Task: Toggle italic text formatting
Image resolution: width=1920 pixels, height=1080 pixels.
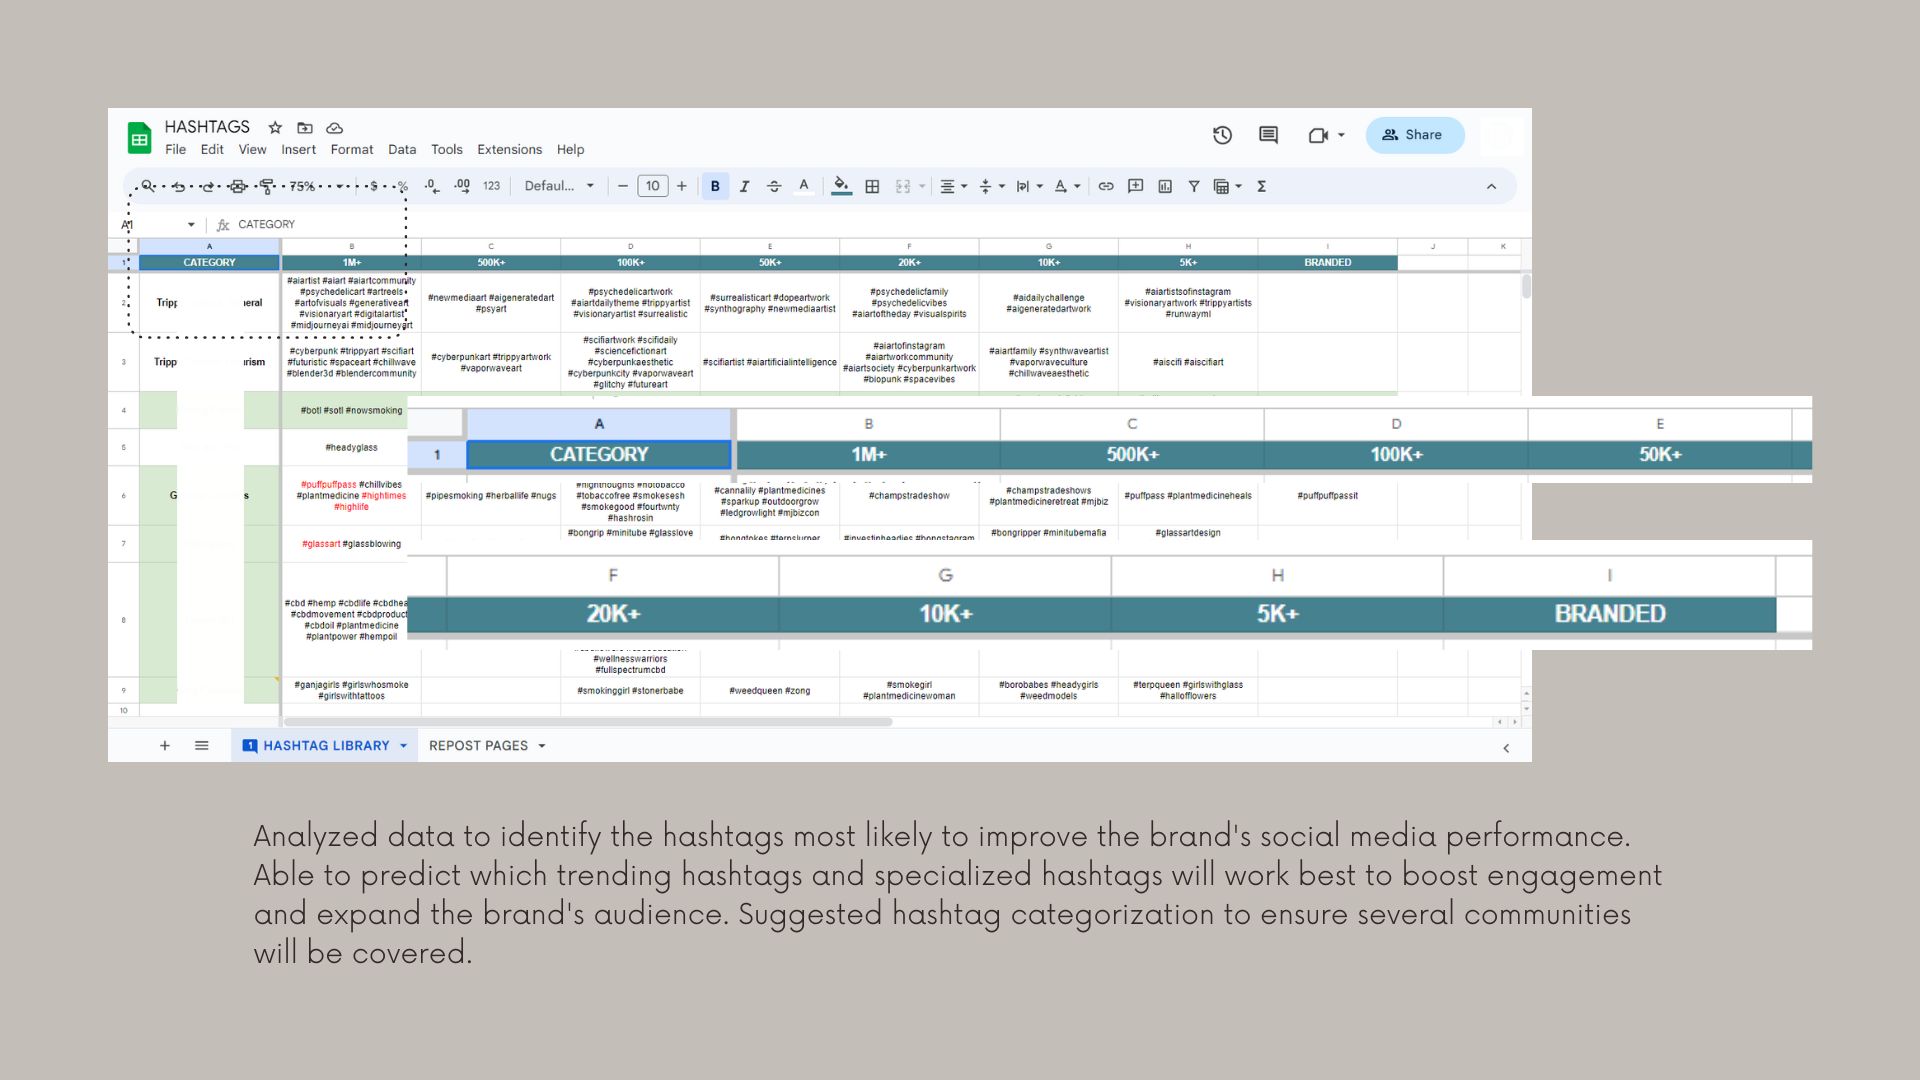Action: (744, 186)
